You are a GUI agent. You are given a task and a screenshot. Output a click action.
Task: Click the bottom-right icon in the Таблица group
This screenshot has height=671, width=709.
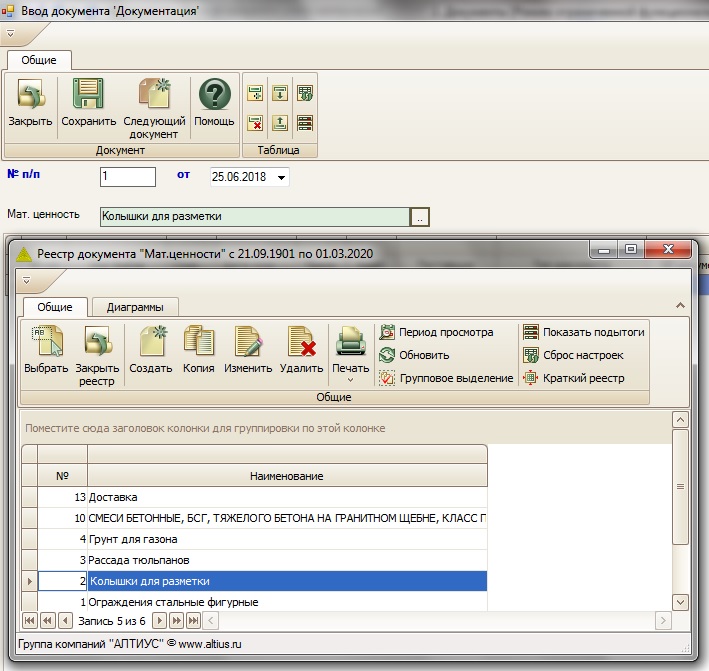pyautogui.click(x=305, y=123)
